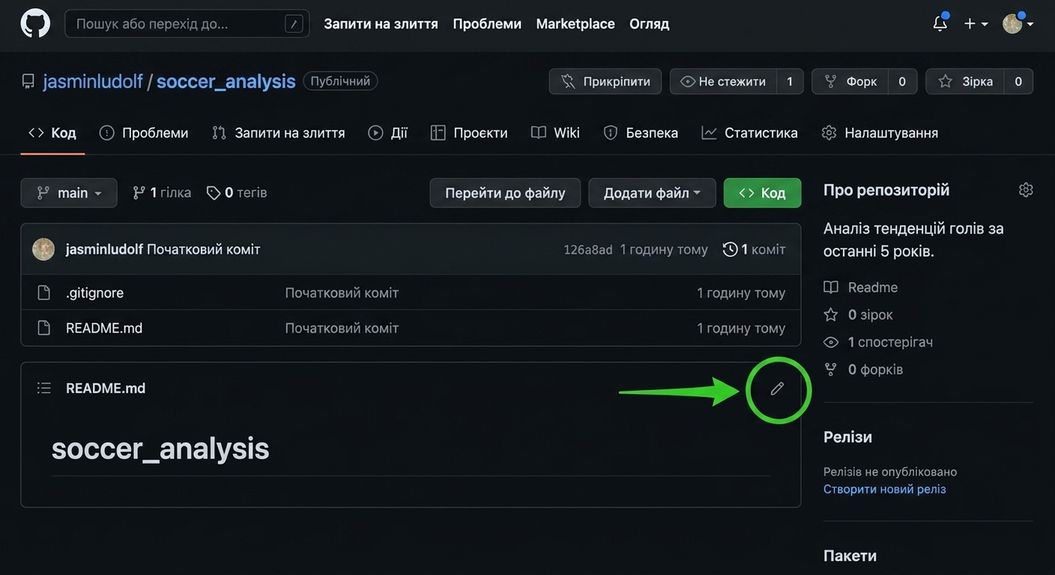Open the '1 гілка' branches link
Image resolution: width=1055 pixels, height=575 pixels.
click(161, 193)
